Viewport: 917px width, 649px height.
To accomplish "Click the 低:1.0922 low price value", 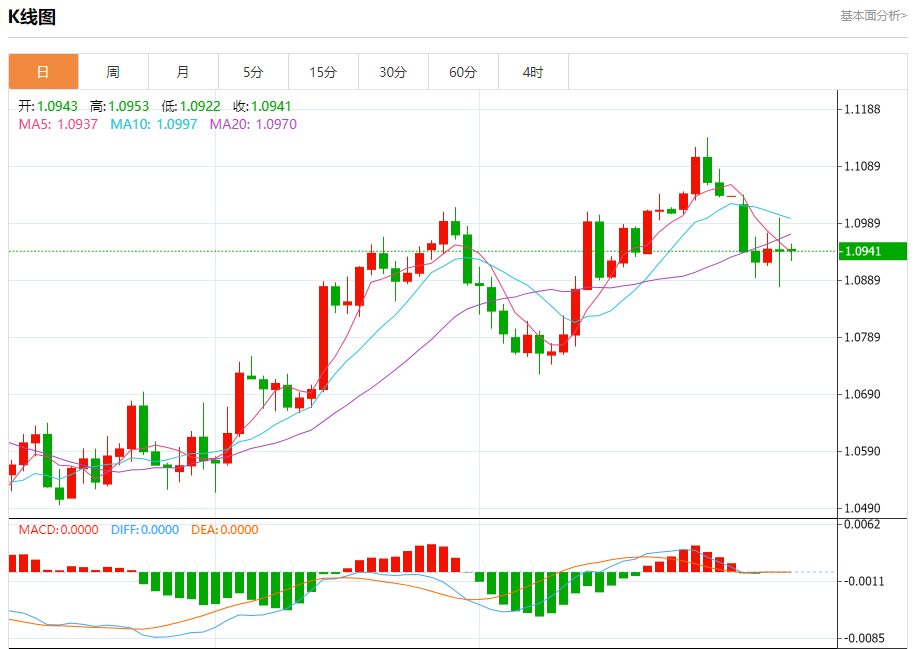I will (191, 106).
